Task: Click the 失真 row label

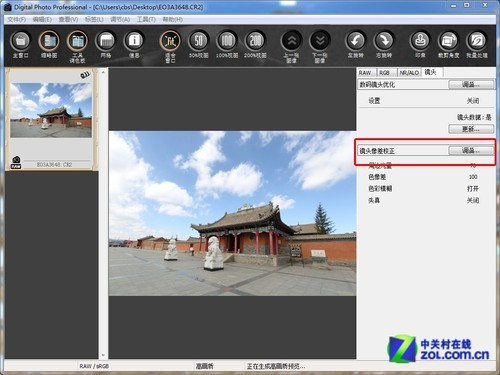Action: [x=374, y=200]
